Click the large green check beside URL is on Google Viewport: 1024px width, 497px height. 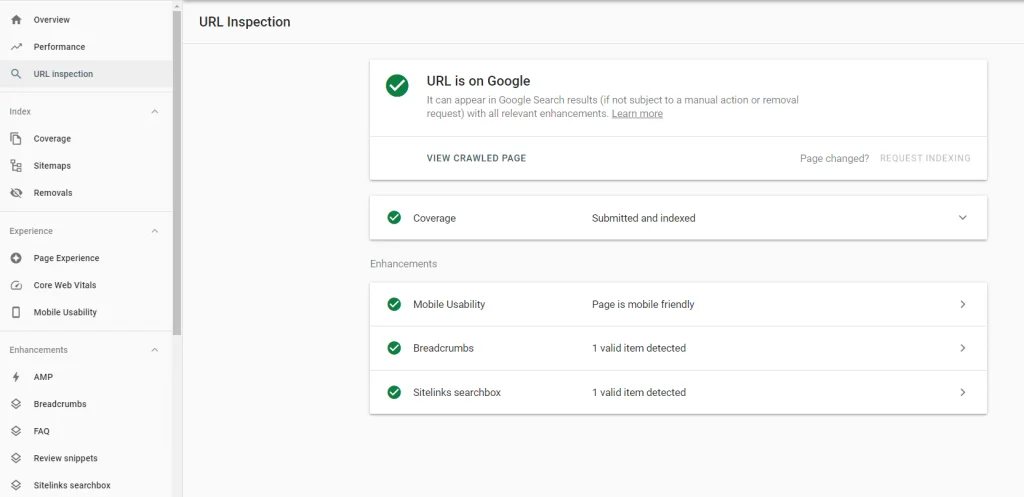tap(397, 86)
